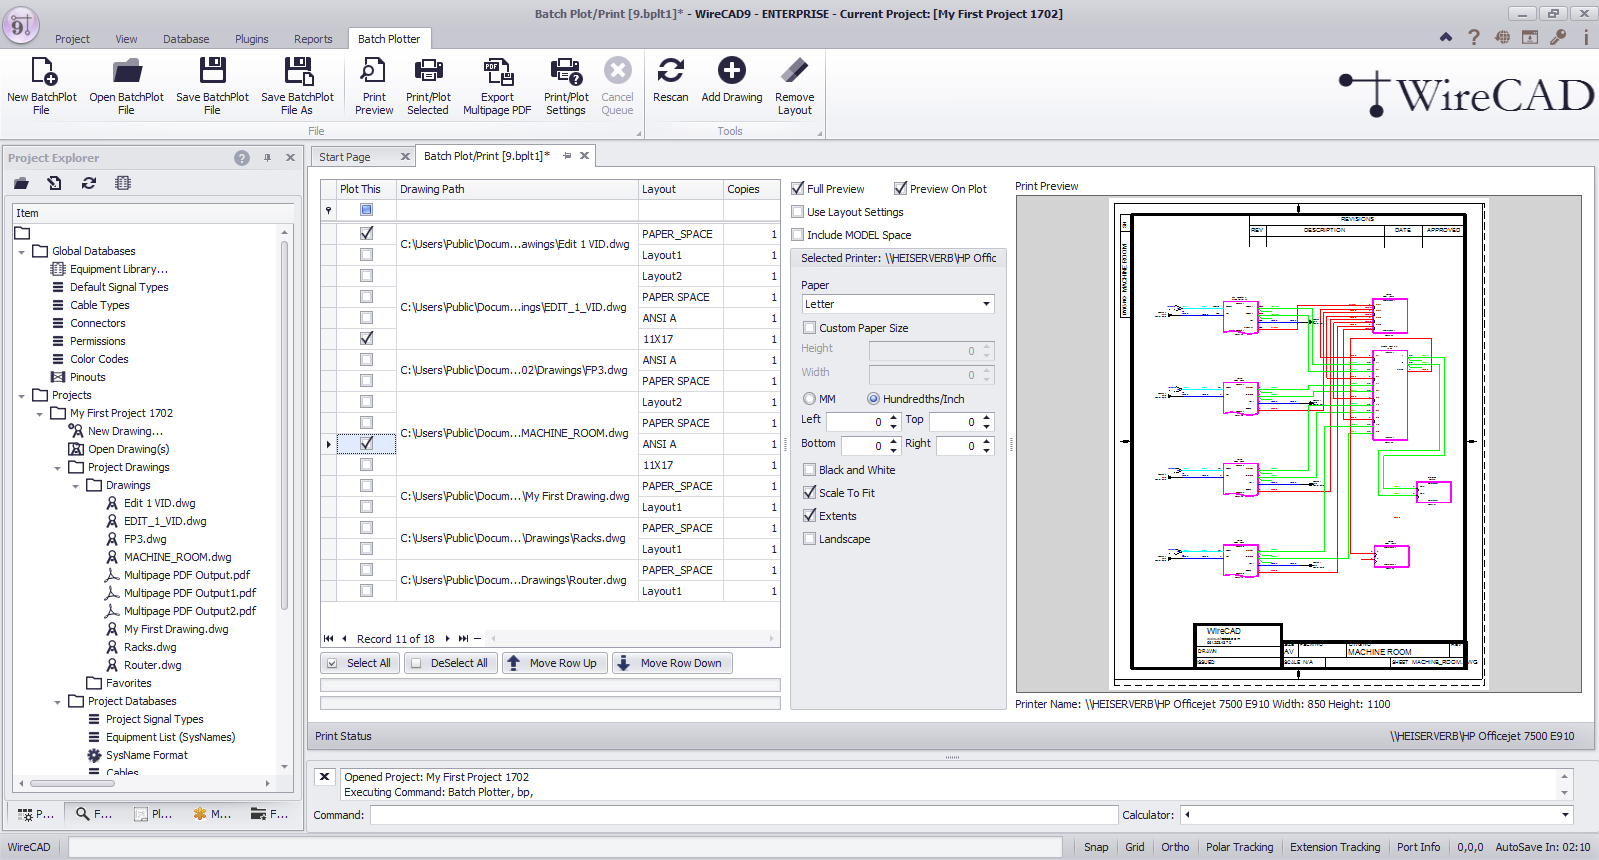The width and height of the screenshot is (1599, 860).
Task: Toggle Preview On Plot checkbox
Action: coord(900,188)
